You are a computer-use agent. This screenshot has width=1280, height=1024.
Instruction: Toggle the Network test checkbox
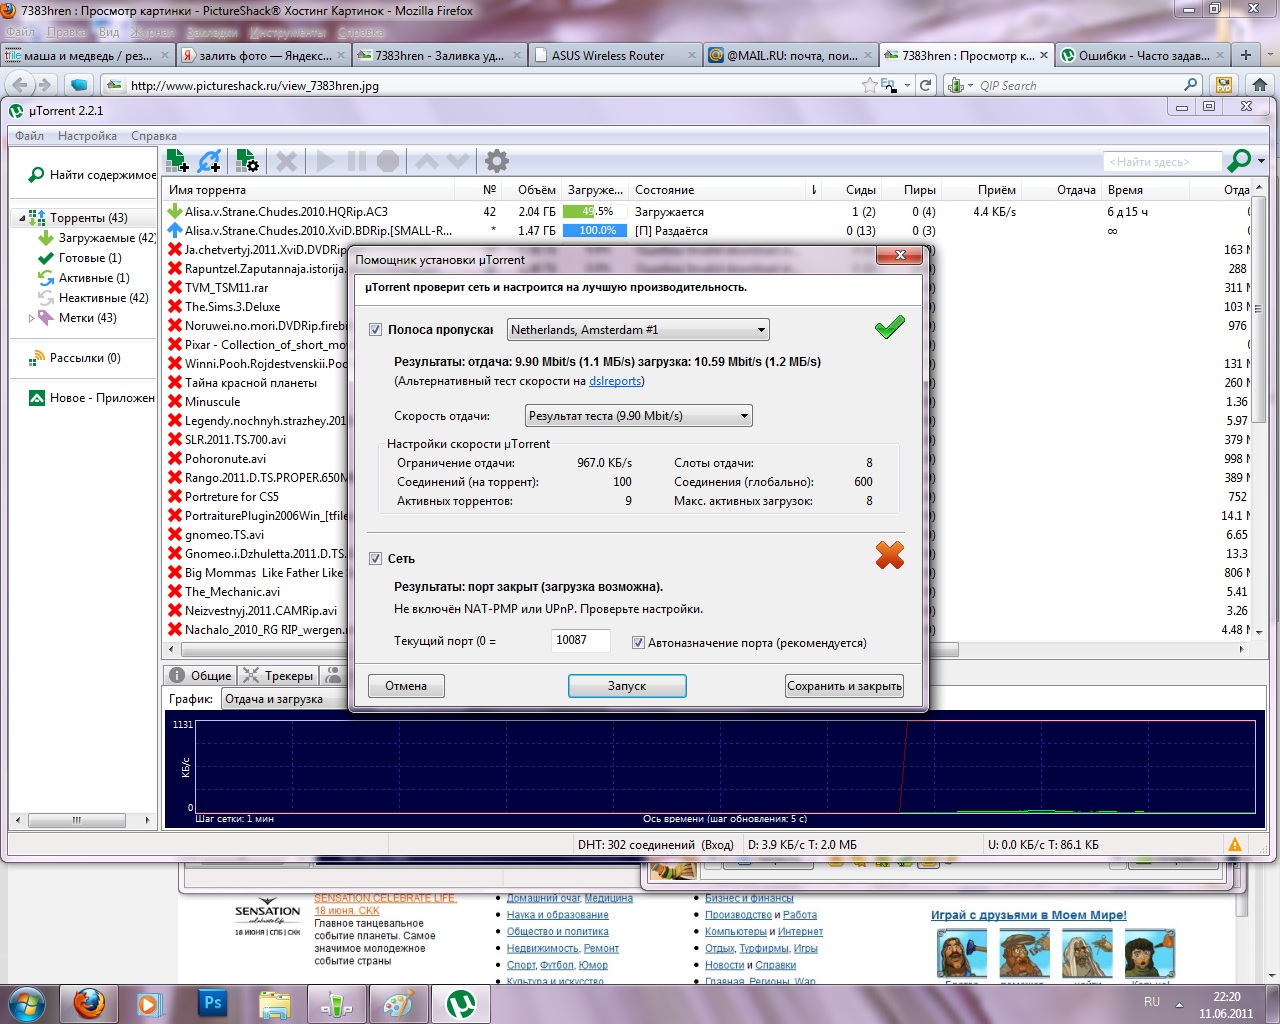376,559
